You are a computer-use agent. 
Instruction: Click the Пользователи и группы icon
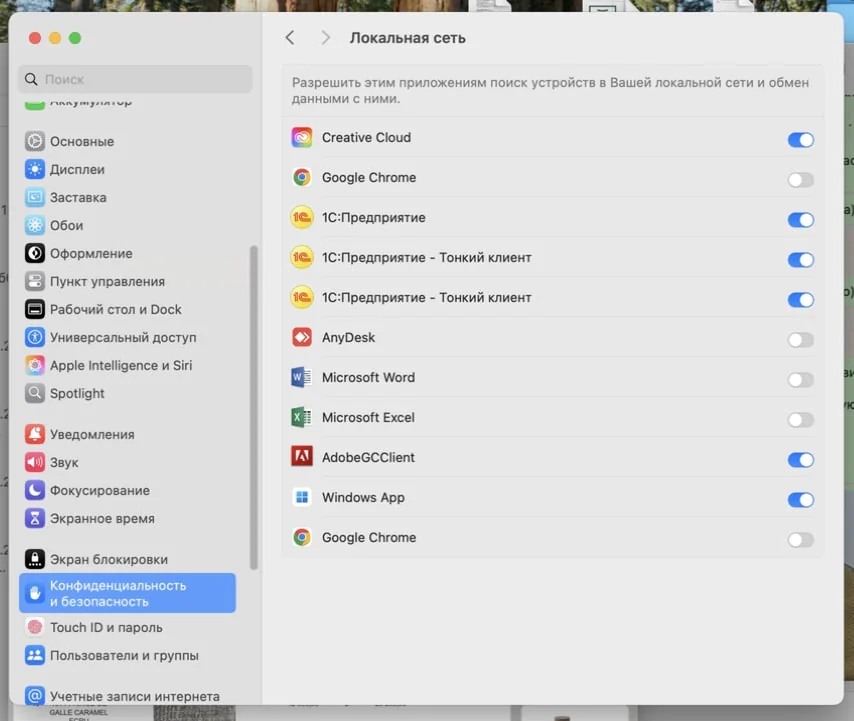coord(35,655)
